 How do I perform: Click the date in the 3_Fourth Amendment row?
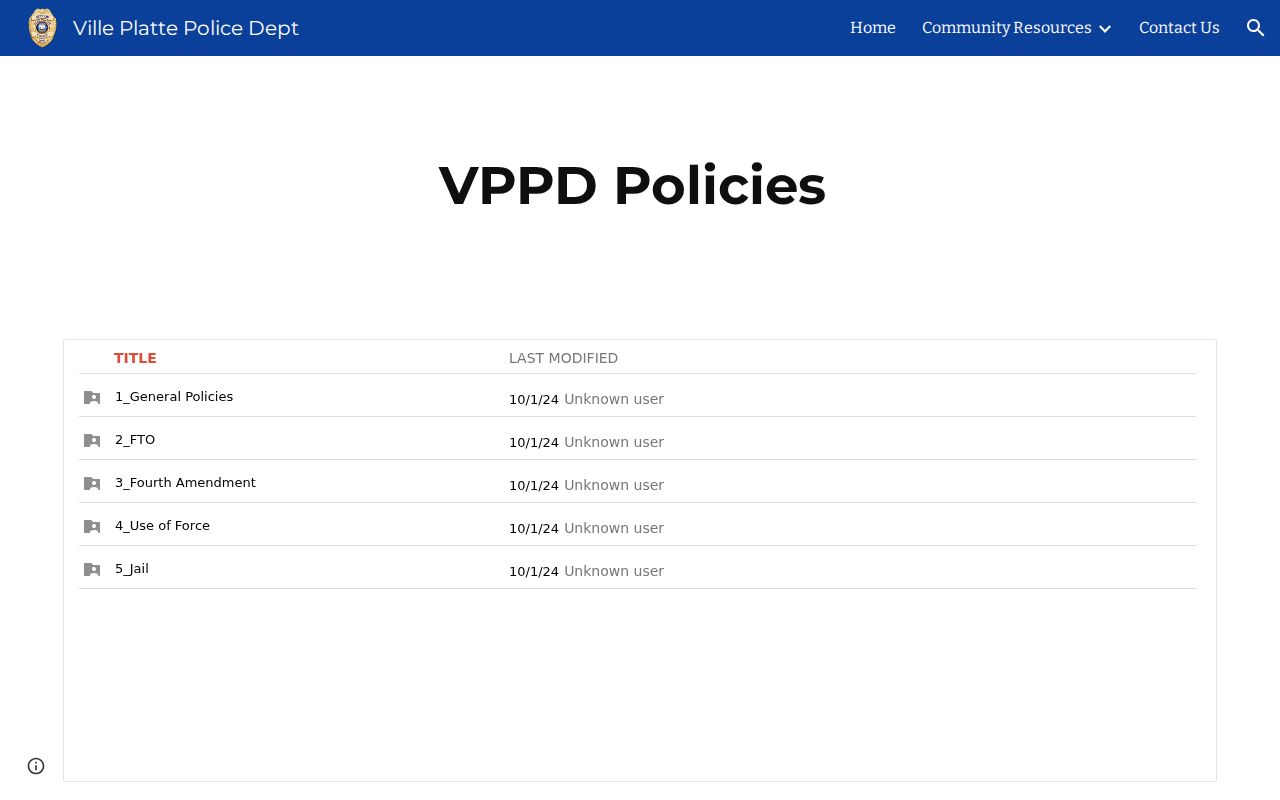(x=534, y=485)
